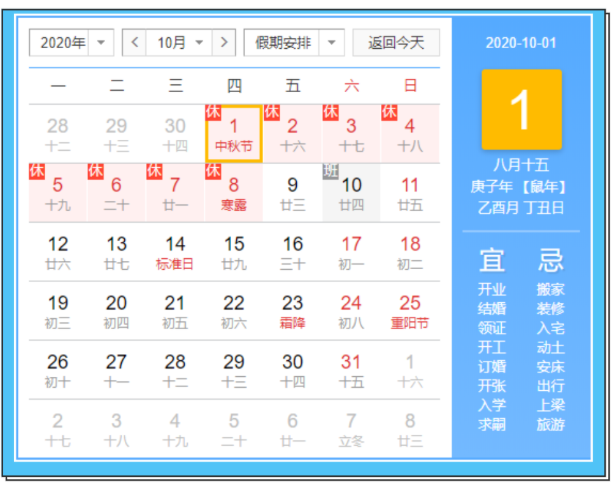Click November 7 立冬 date
This screenshot has height=487, width=613.
pos(351,428)
